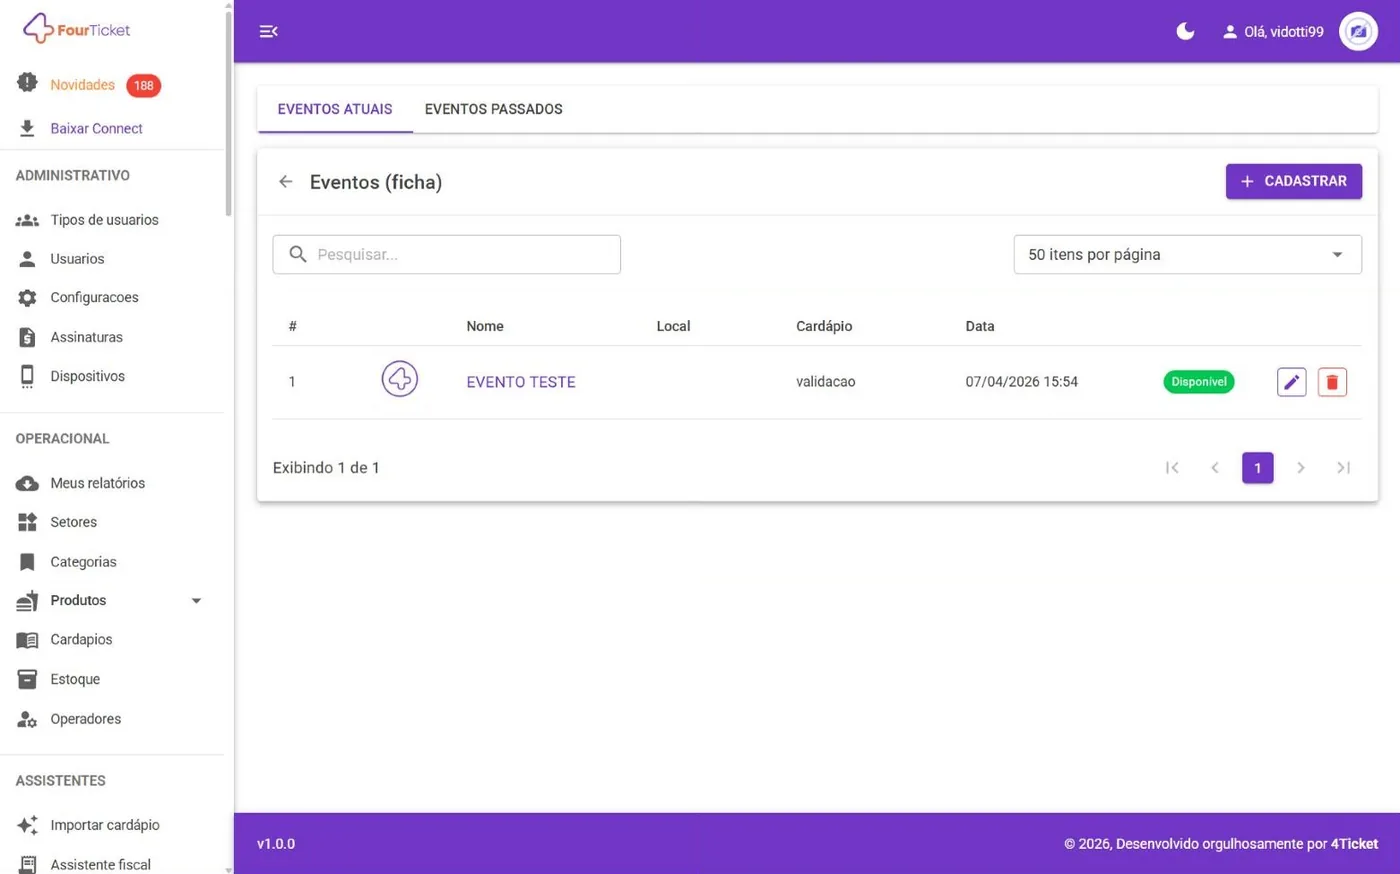The image size is (1400, 874).
Task: Edit EVENTO TESTE with pencil icon
Action: [1291, 382]
